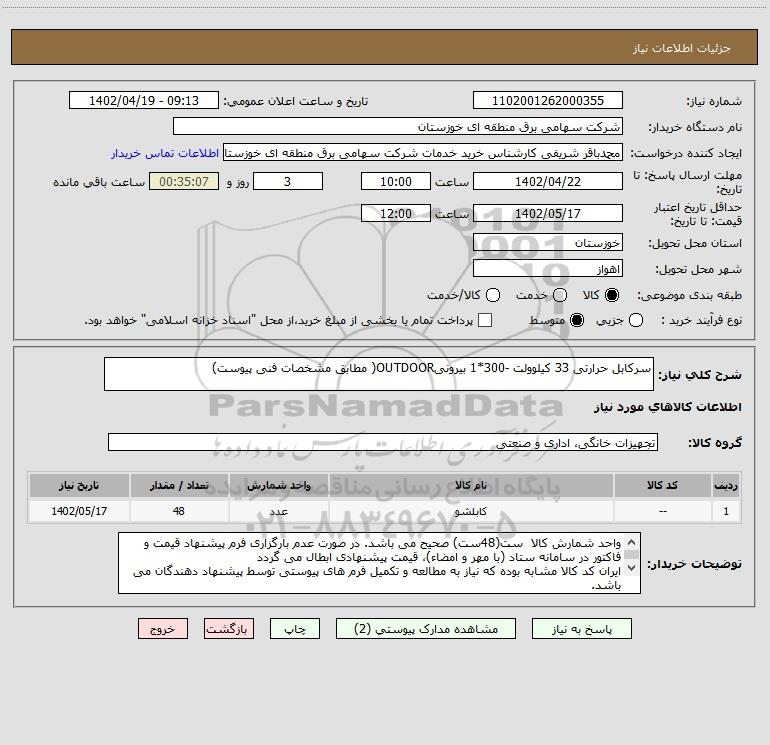The image size is (770, 745).
Task: Click the need number field 1102001262000355
Action: (x=548, y=101)
